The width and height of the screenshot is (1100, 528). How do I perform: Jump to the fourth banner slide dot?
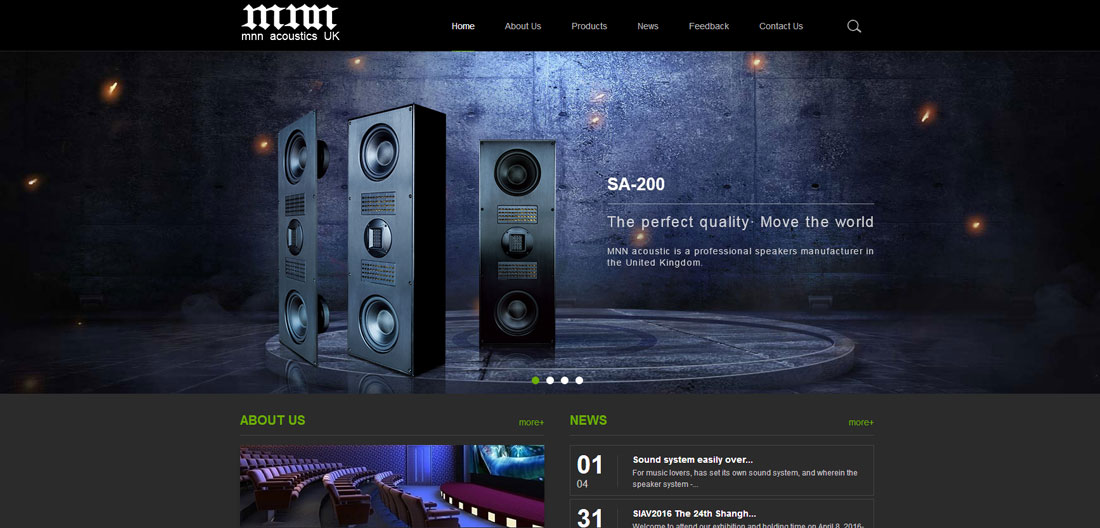pos(579,380)
